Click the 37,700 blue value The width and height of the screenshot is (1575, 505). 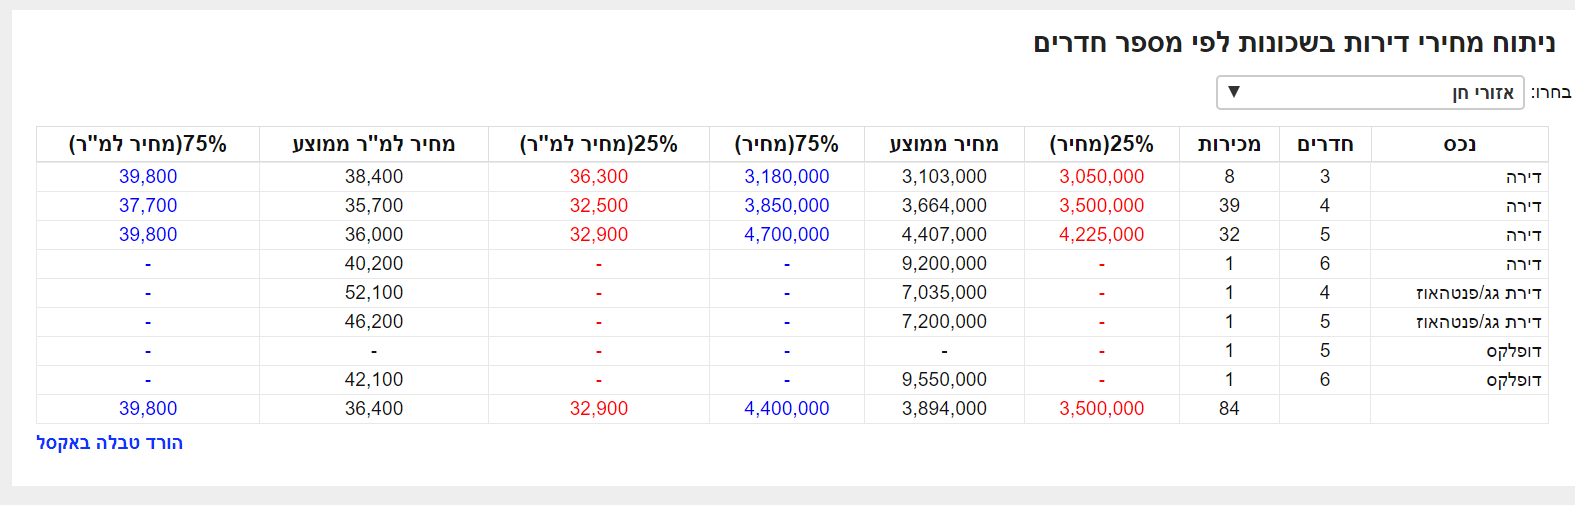pyautogui.click(x=148, y=206)
